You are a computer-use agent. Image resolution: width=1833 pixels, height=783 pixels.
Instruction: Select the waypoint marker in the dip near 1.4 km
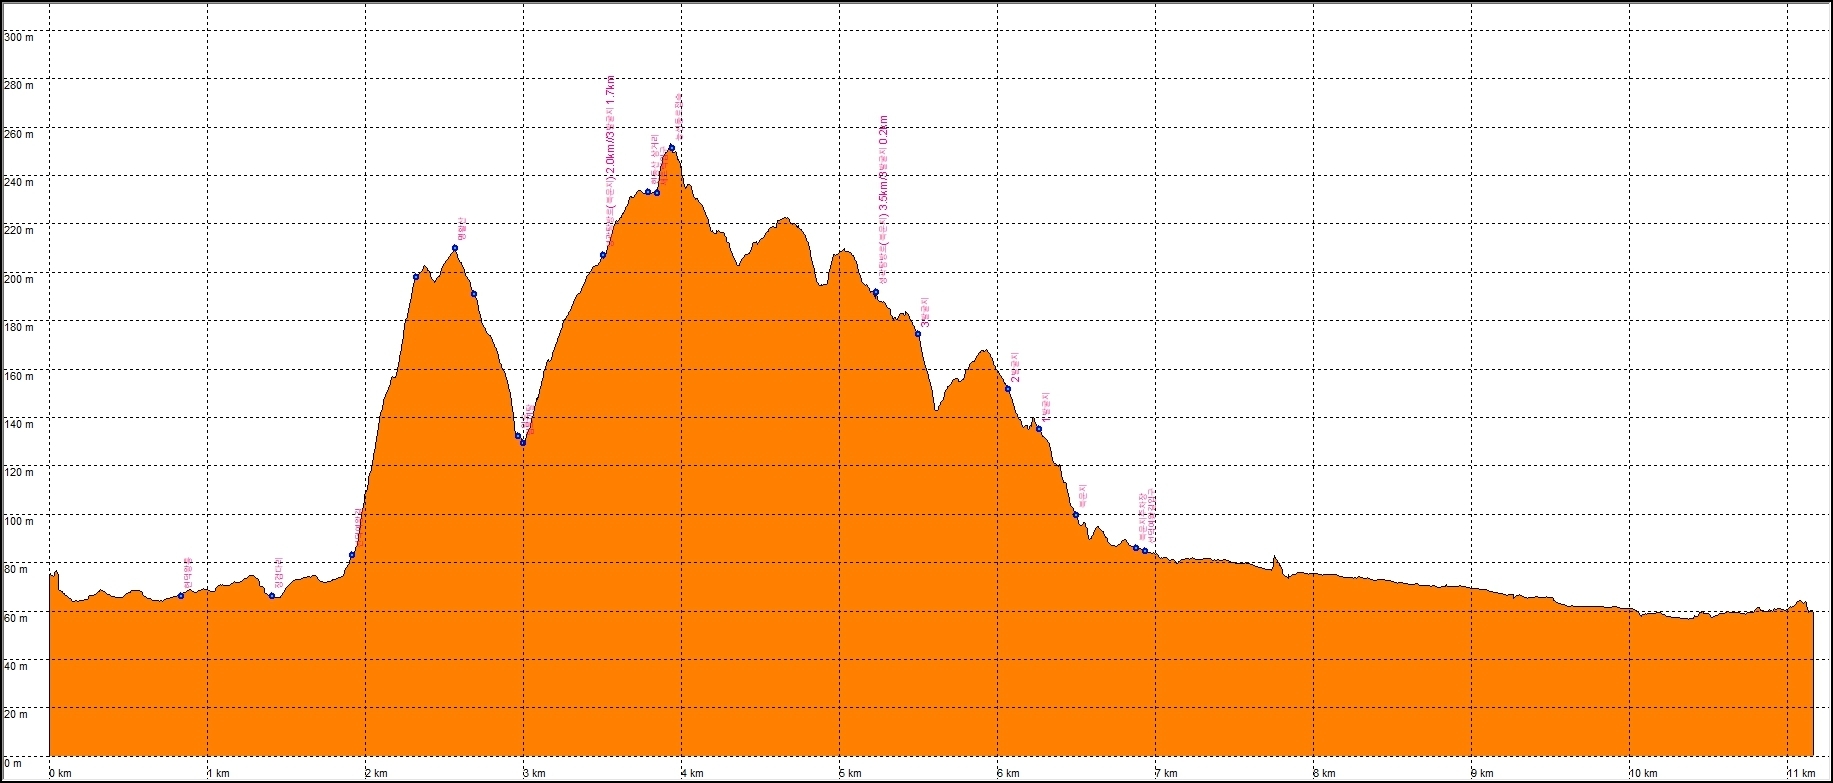click(272, 596)
